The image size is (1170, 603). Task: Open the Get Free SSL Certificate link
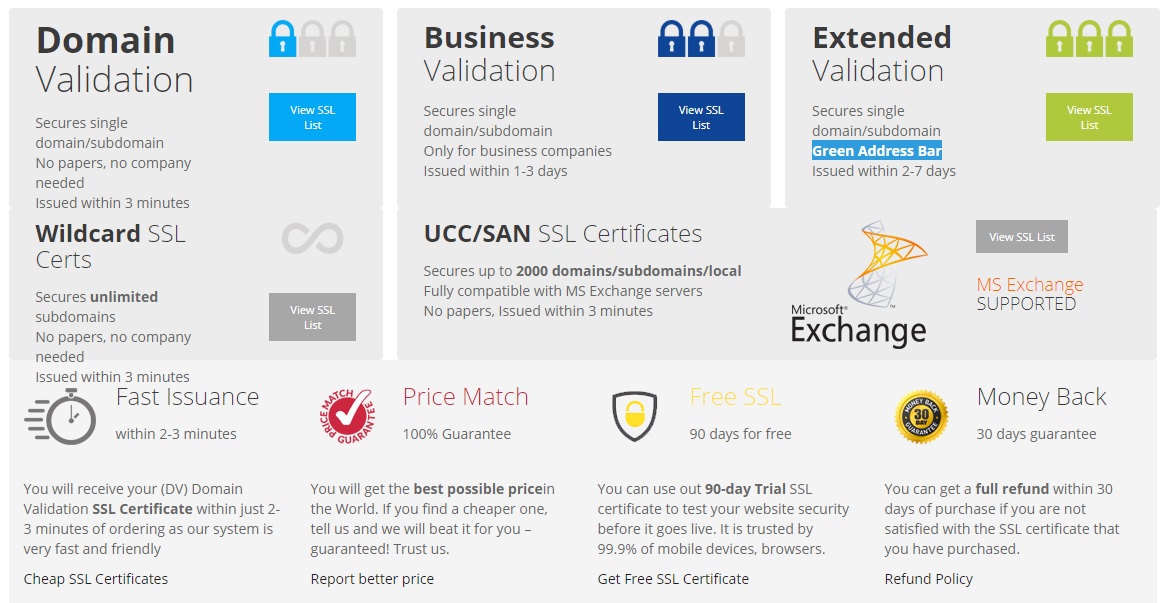[x=673, y=578]
